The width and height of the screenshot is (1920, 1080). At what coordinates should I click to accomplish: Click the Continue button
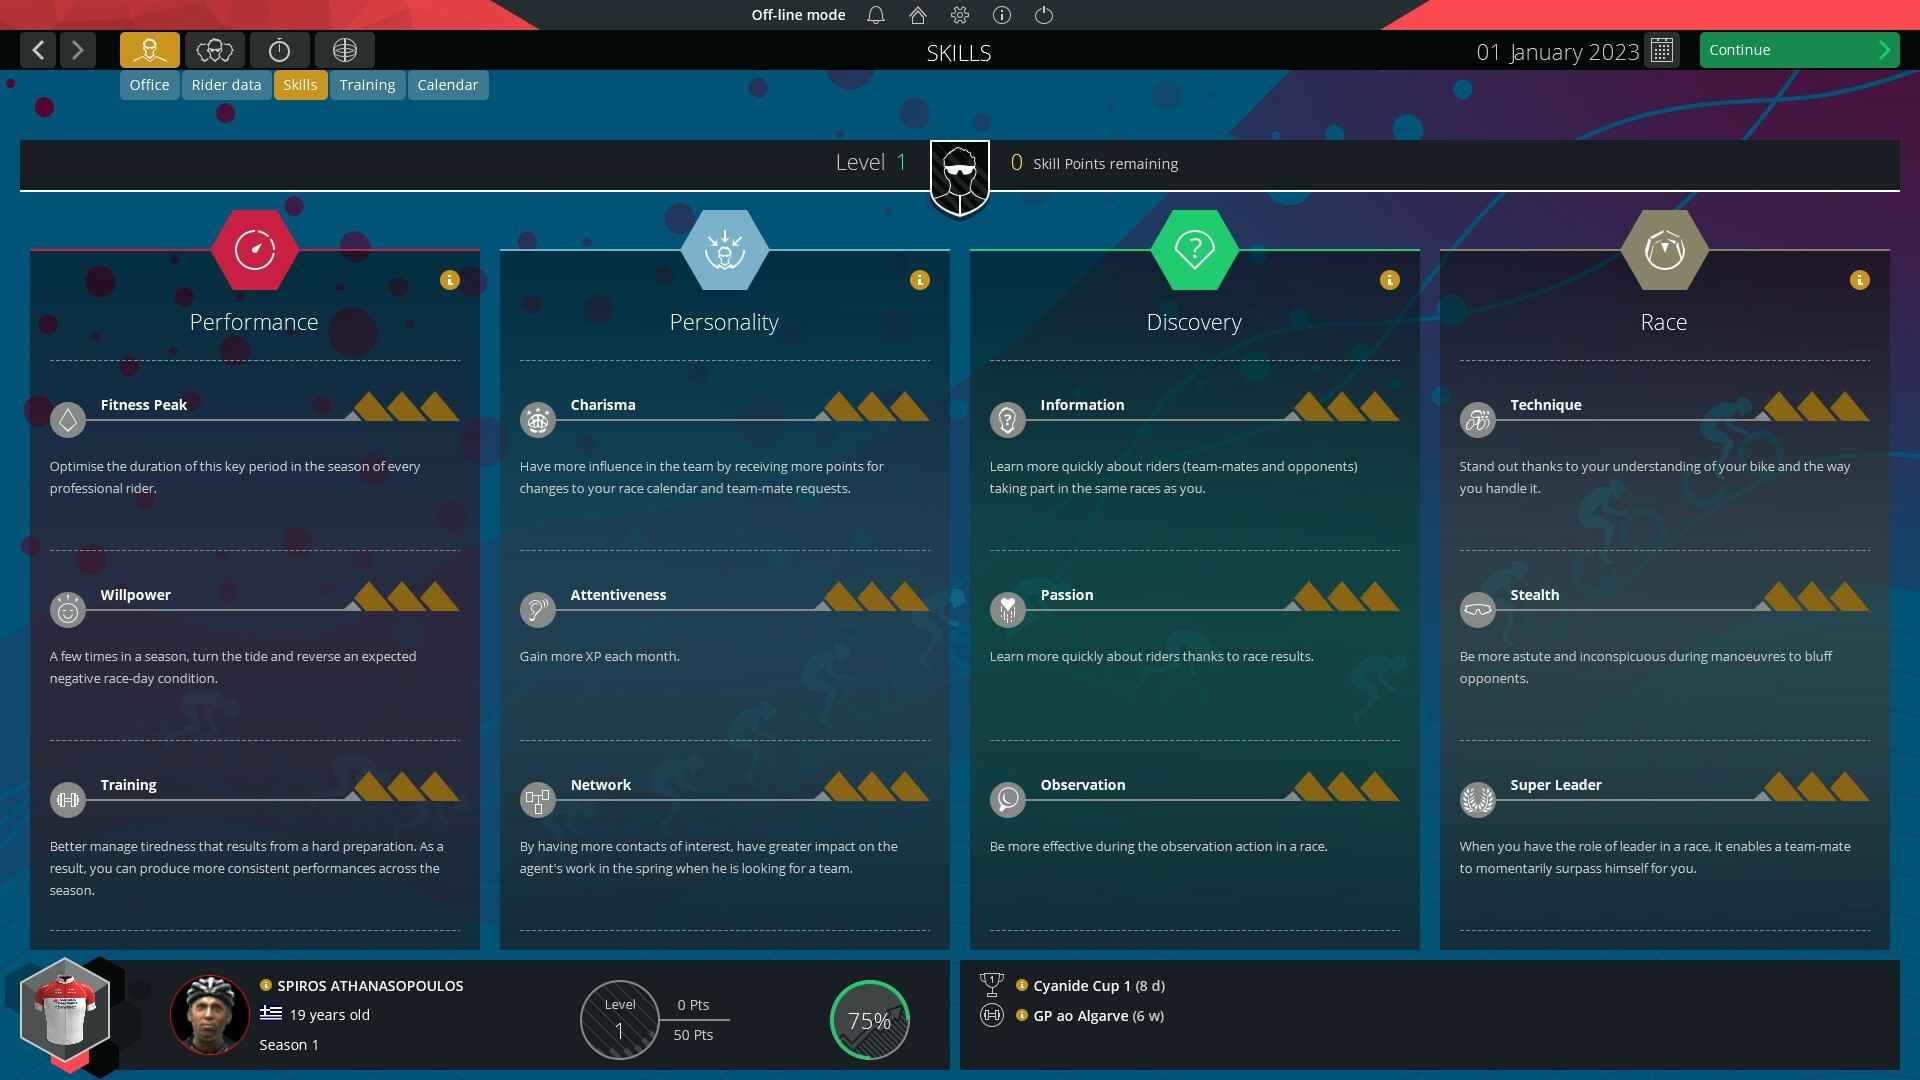tap(1796, 49)
